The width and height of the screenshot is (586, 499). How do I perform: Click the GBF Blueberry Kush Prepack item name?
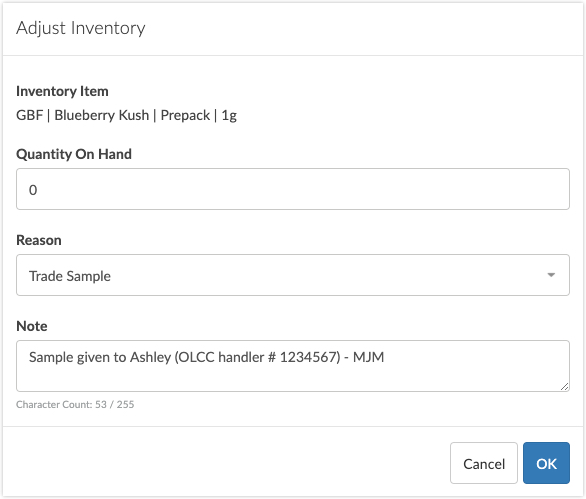[126, 115]
